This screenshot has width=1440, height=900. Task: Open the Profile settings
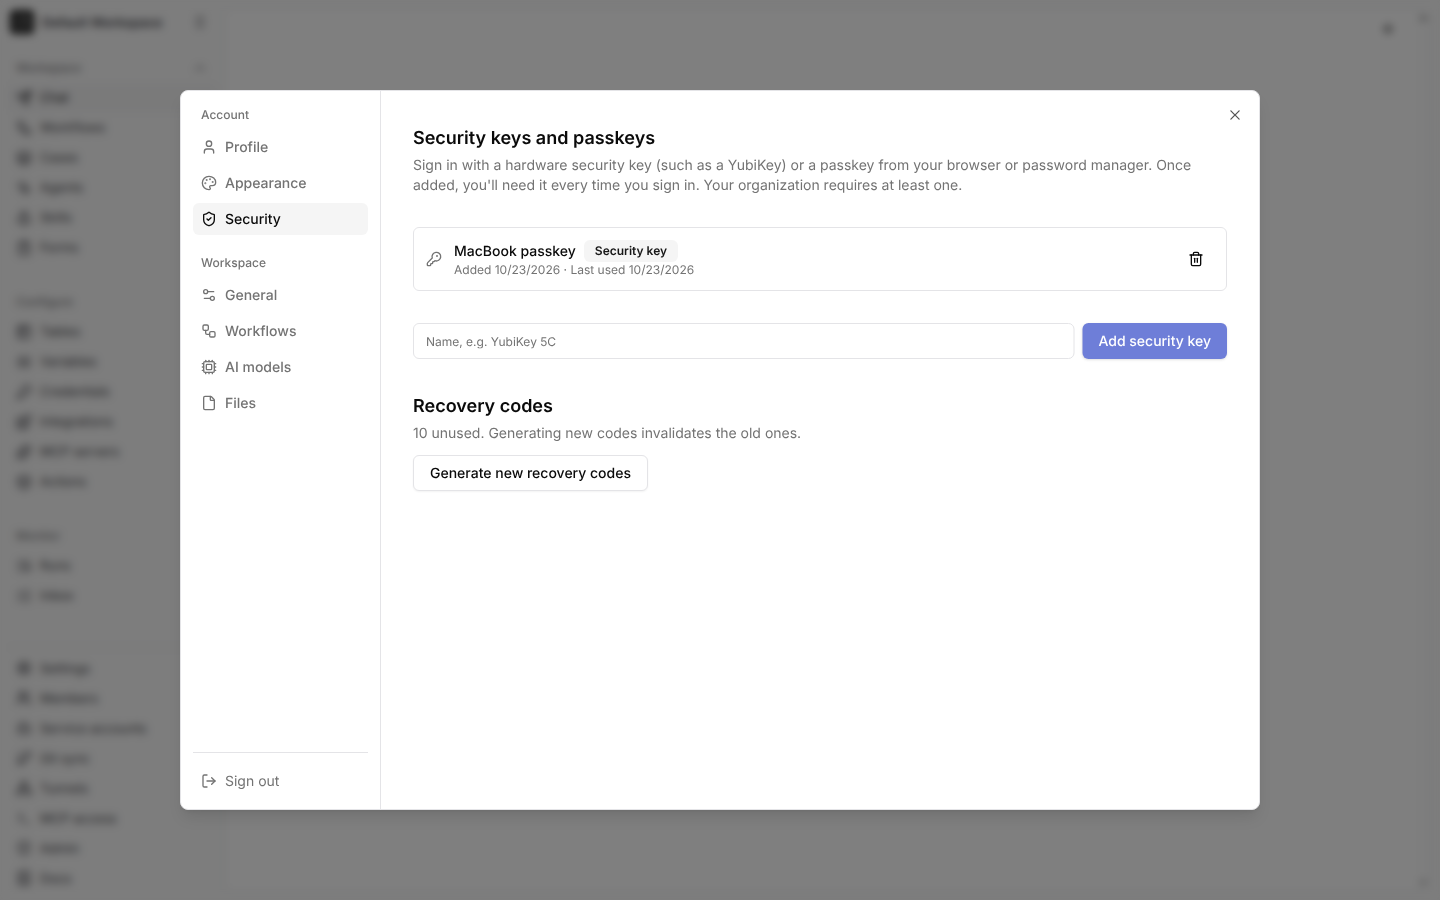[x=280, y=147]
